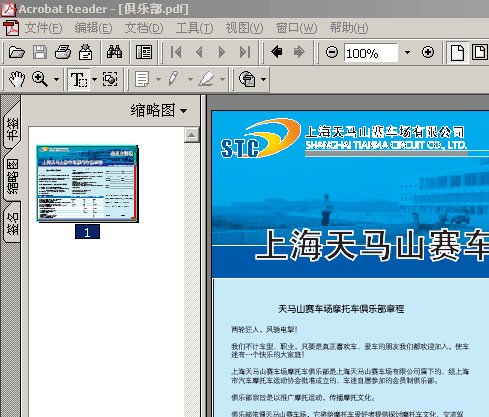The width and height of the screenshot is (489, 417).
Task: Select Actual Size page view
Action: point(457,53)
